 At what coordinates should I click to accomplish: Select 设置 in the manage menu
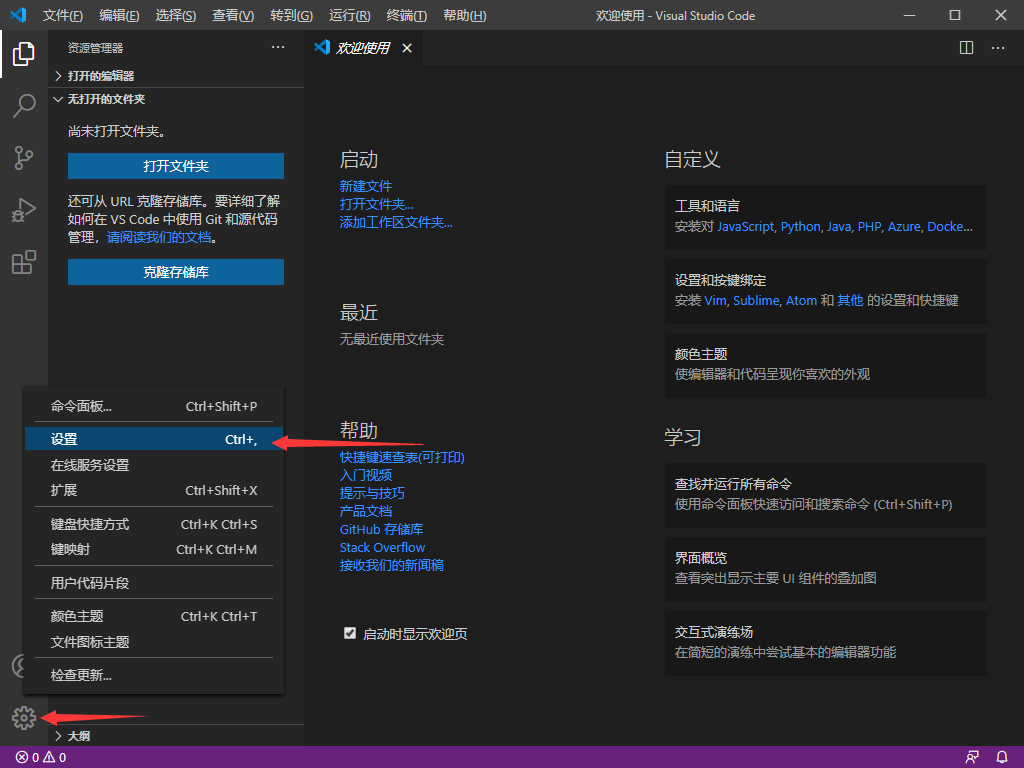[154, 440]
